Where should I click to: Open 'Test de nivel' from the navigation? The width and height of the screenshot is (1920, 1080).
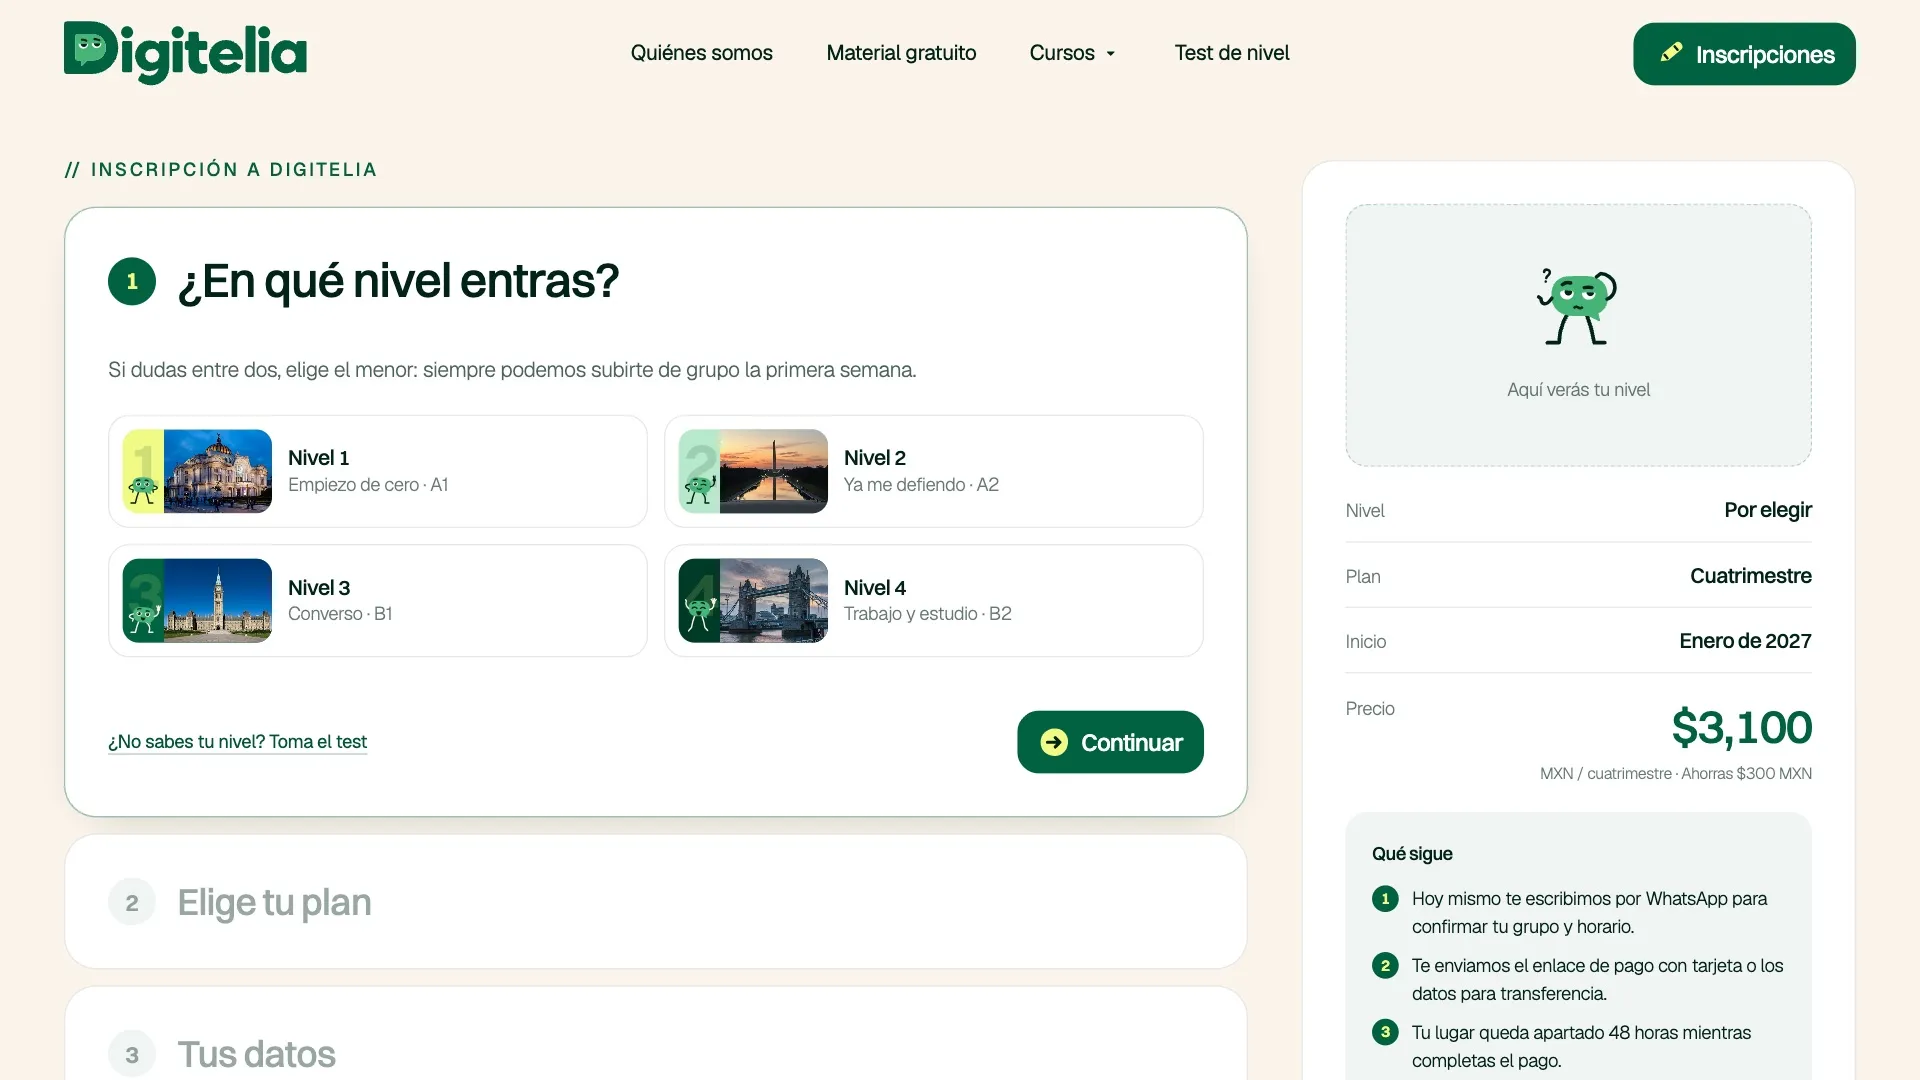point(1232,53)
